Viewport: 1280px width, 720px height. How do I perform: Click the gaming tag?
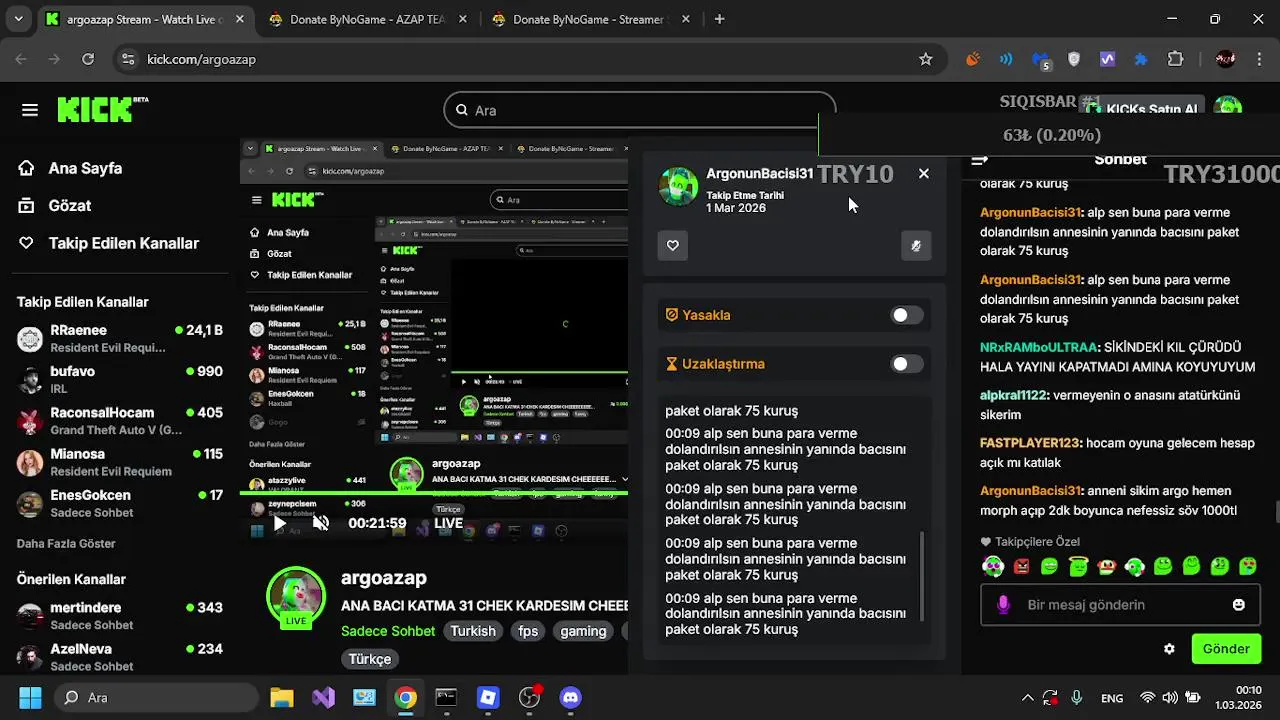tap(583, 631)
